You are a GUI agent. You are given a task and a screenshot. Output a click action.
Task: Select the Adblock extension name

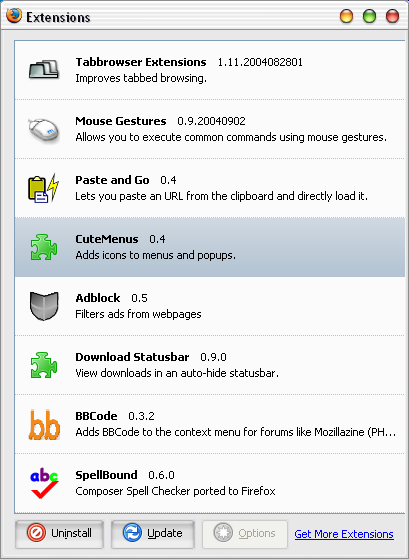click(98, 298)
